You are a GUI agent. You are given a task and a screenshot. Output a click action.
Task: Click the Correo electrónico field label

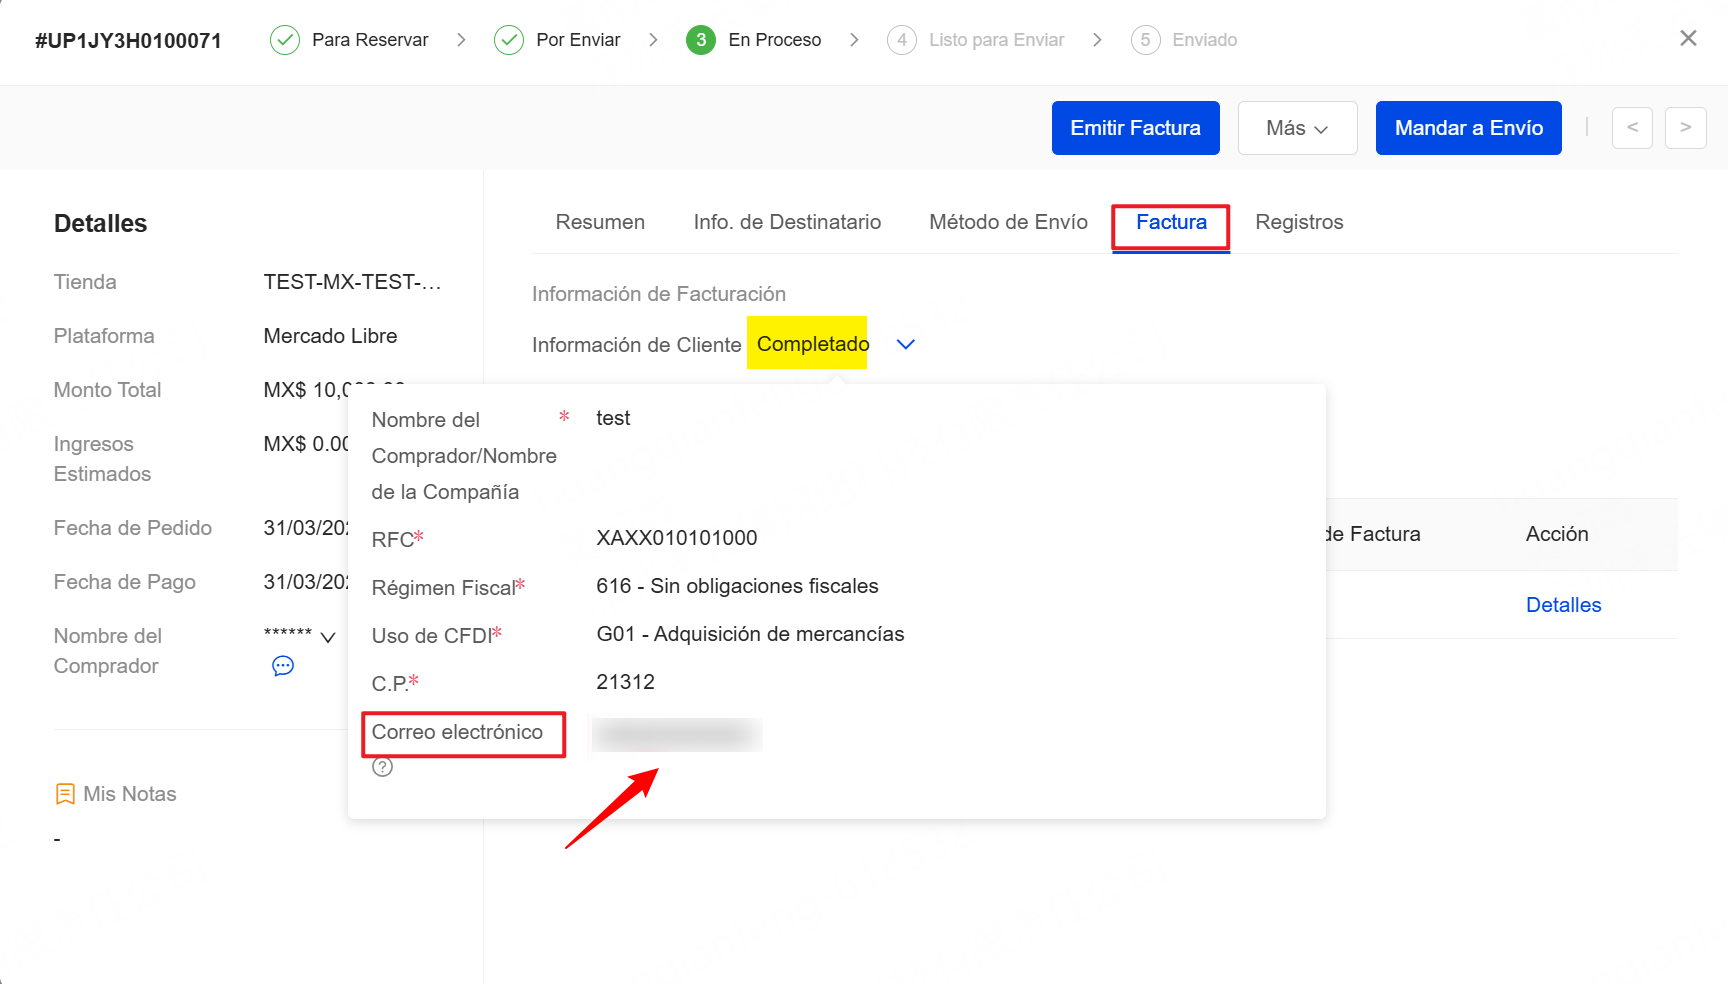[457, 732]
